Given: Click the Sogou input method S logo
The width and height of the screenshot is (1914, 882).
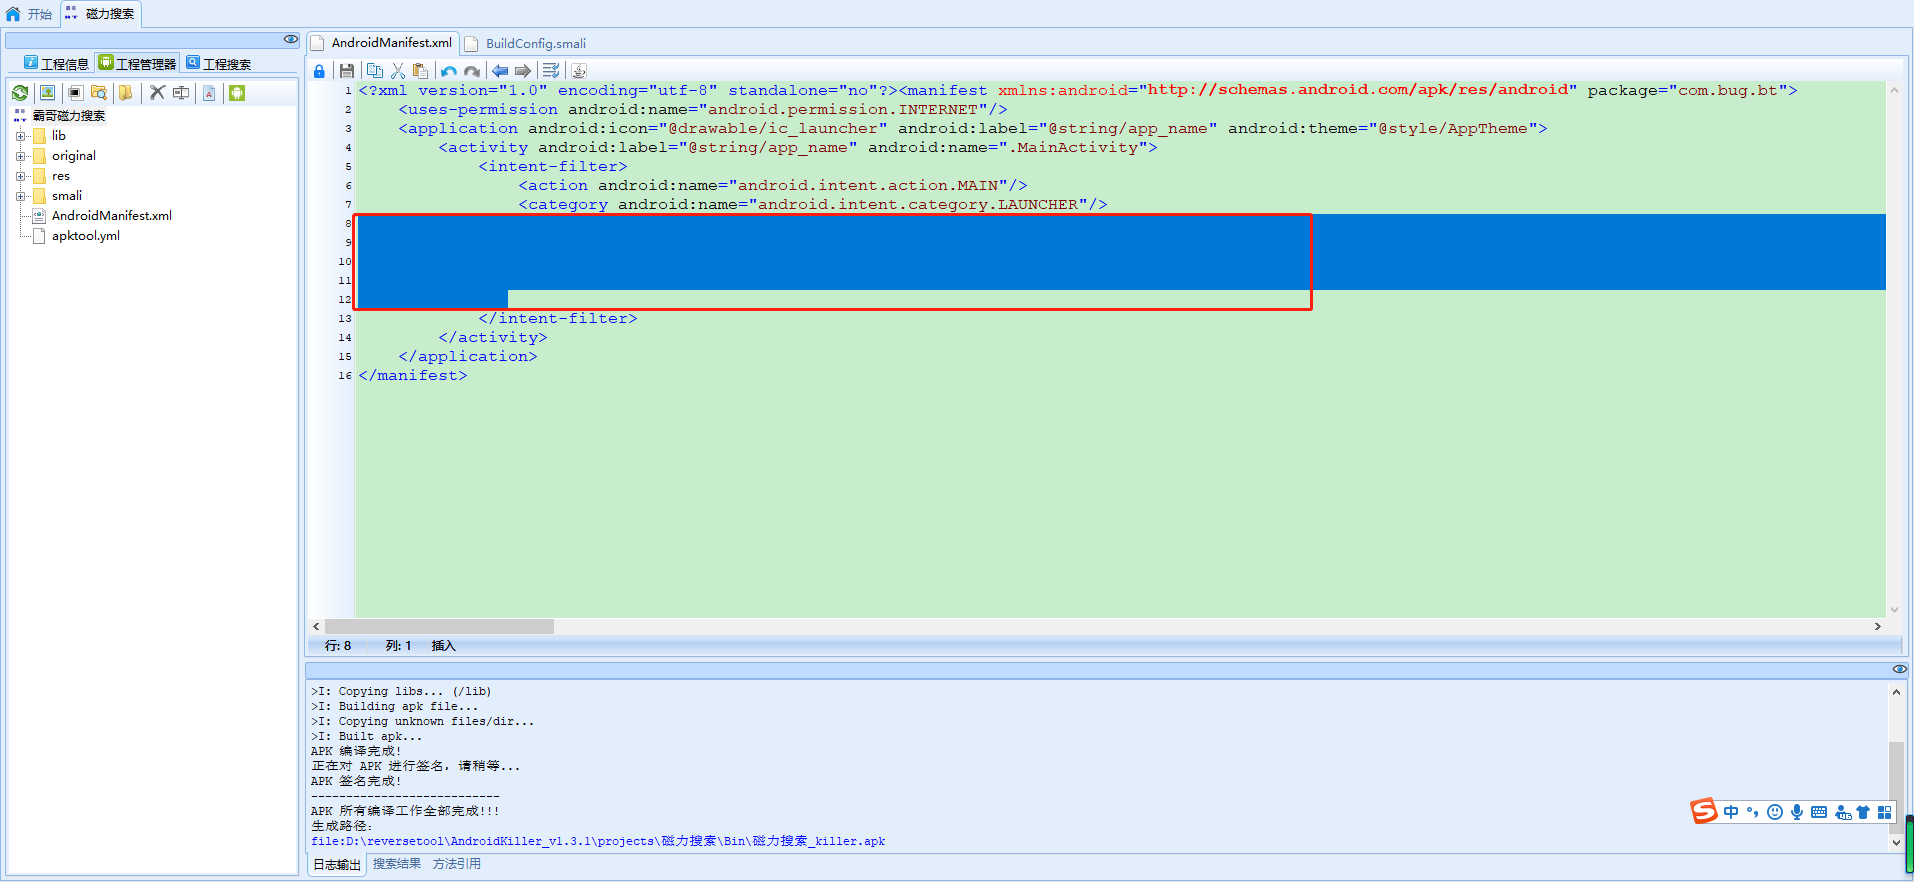Looking at the screenshot, I should click(x=1704, y=811).
